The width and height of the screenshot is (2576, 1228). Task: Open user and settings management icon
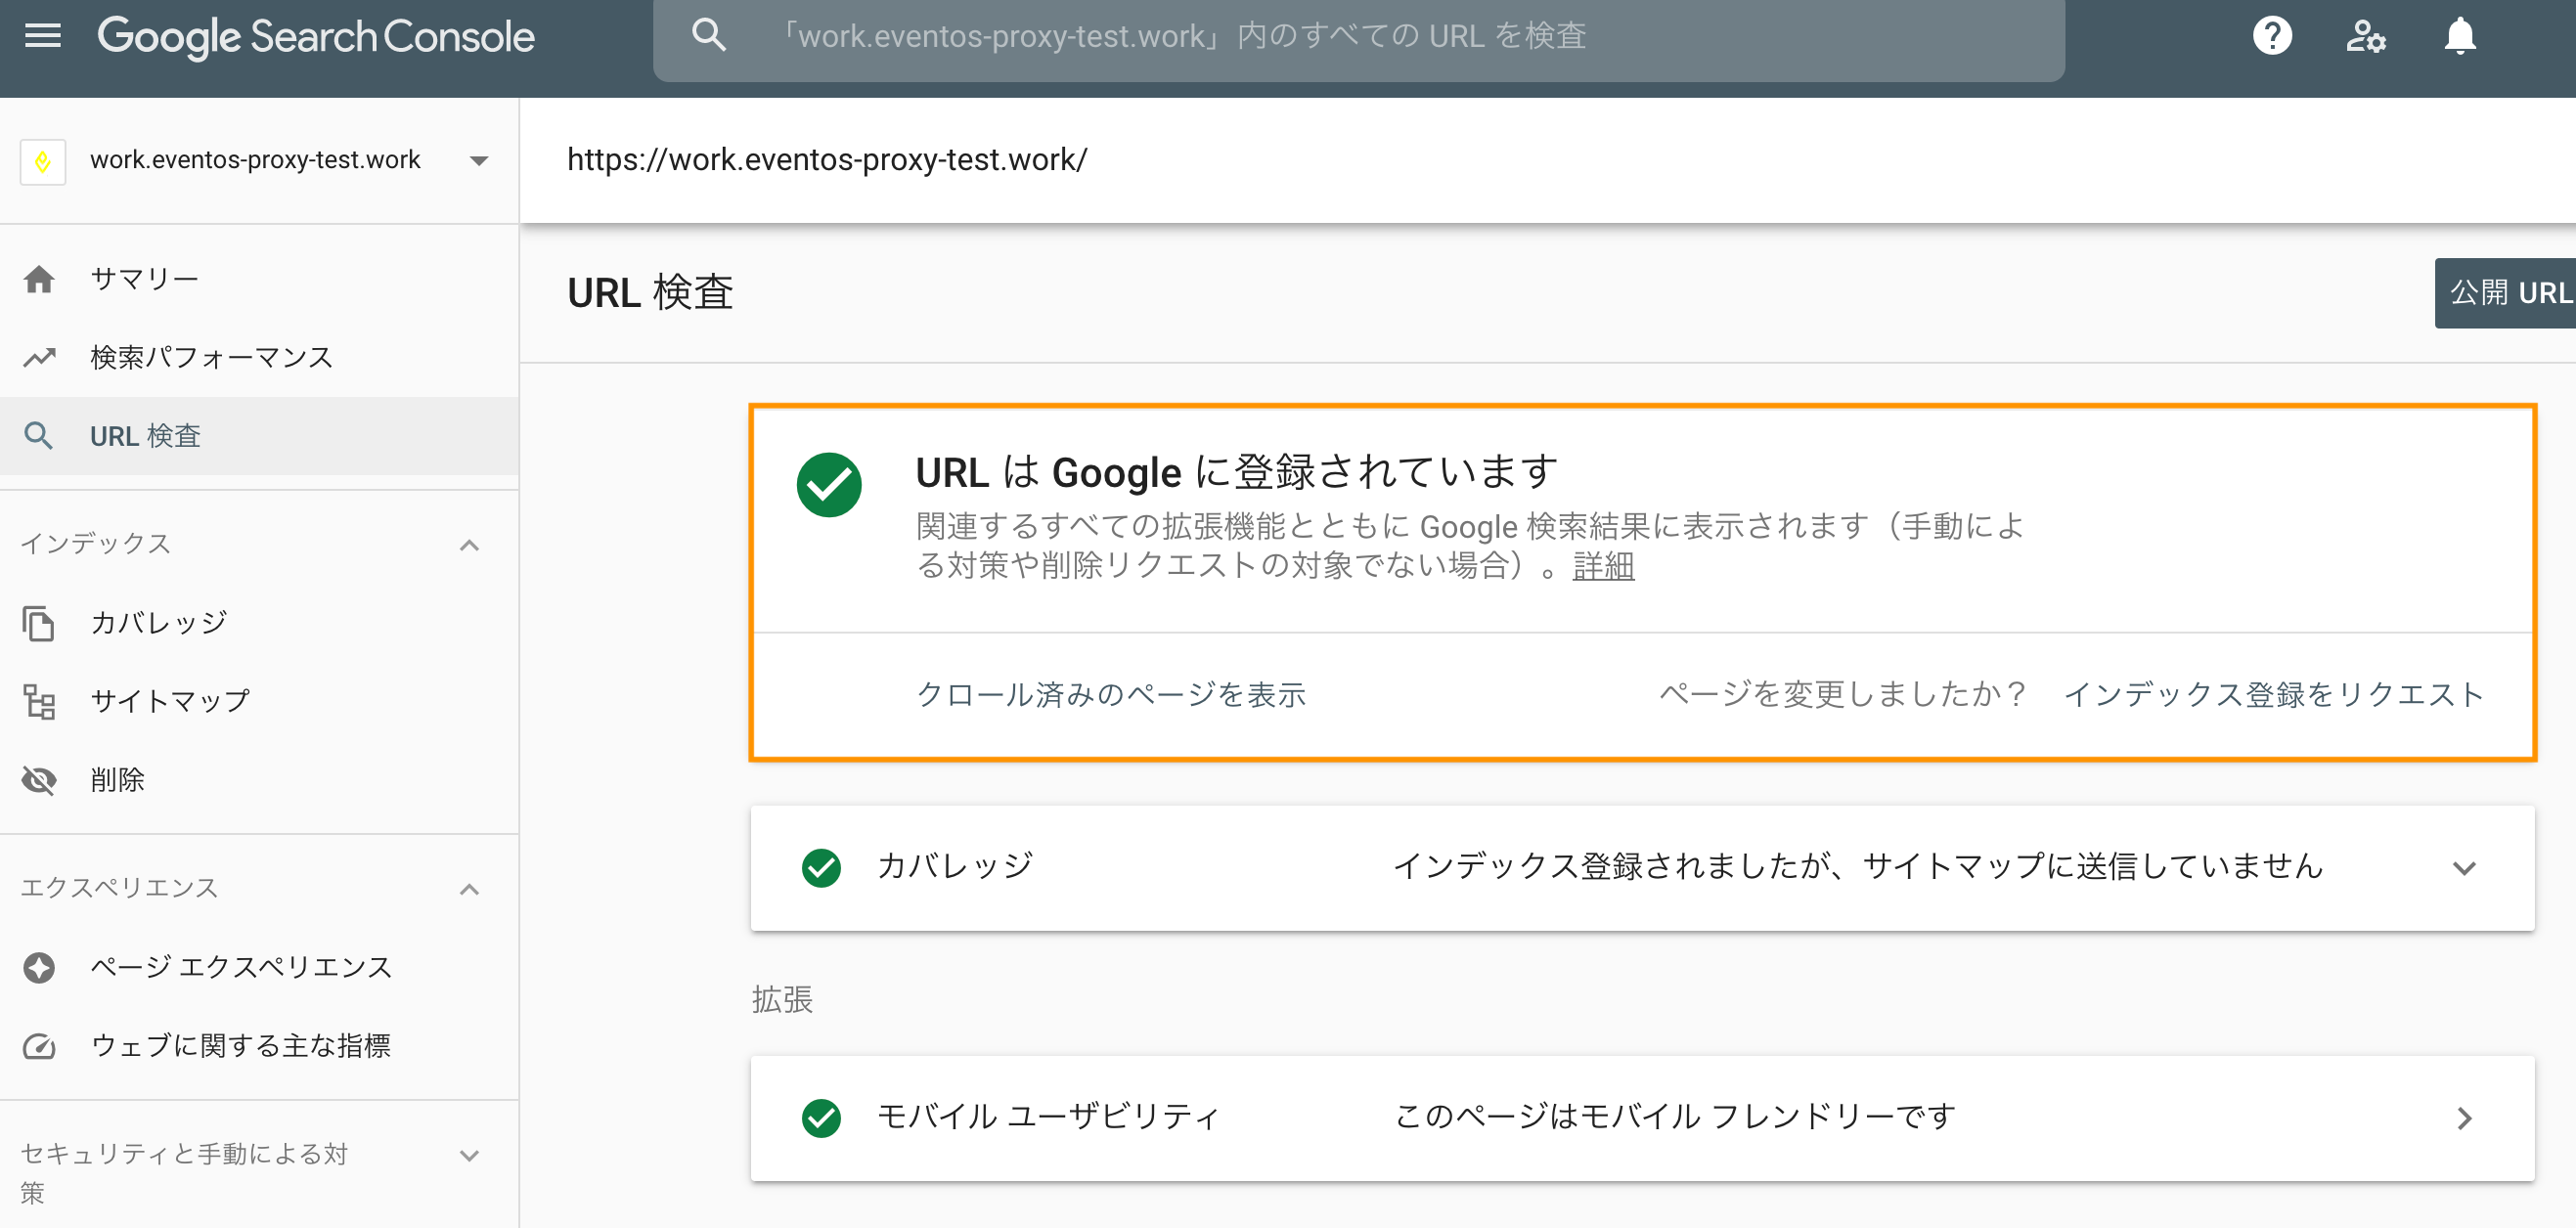(x=2366, y=36)
